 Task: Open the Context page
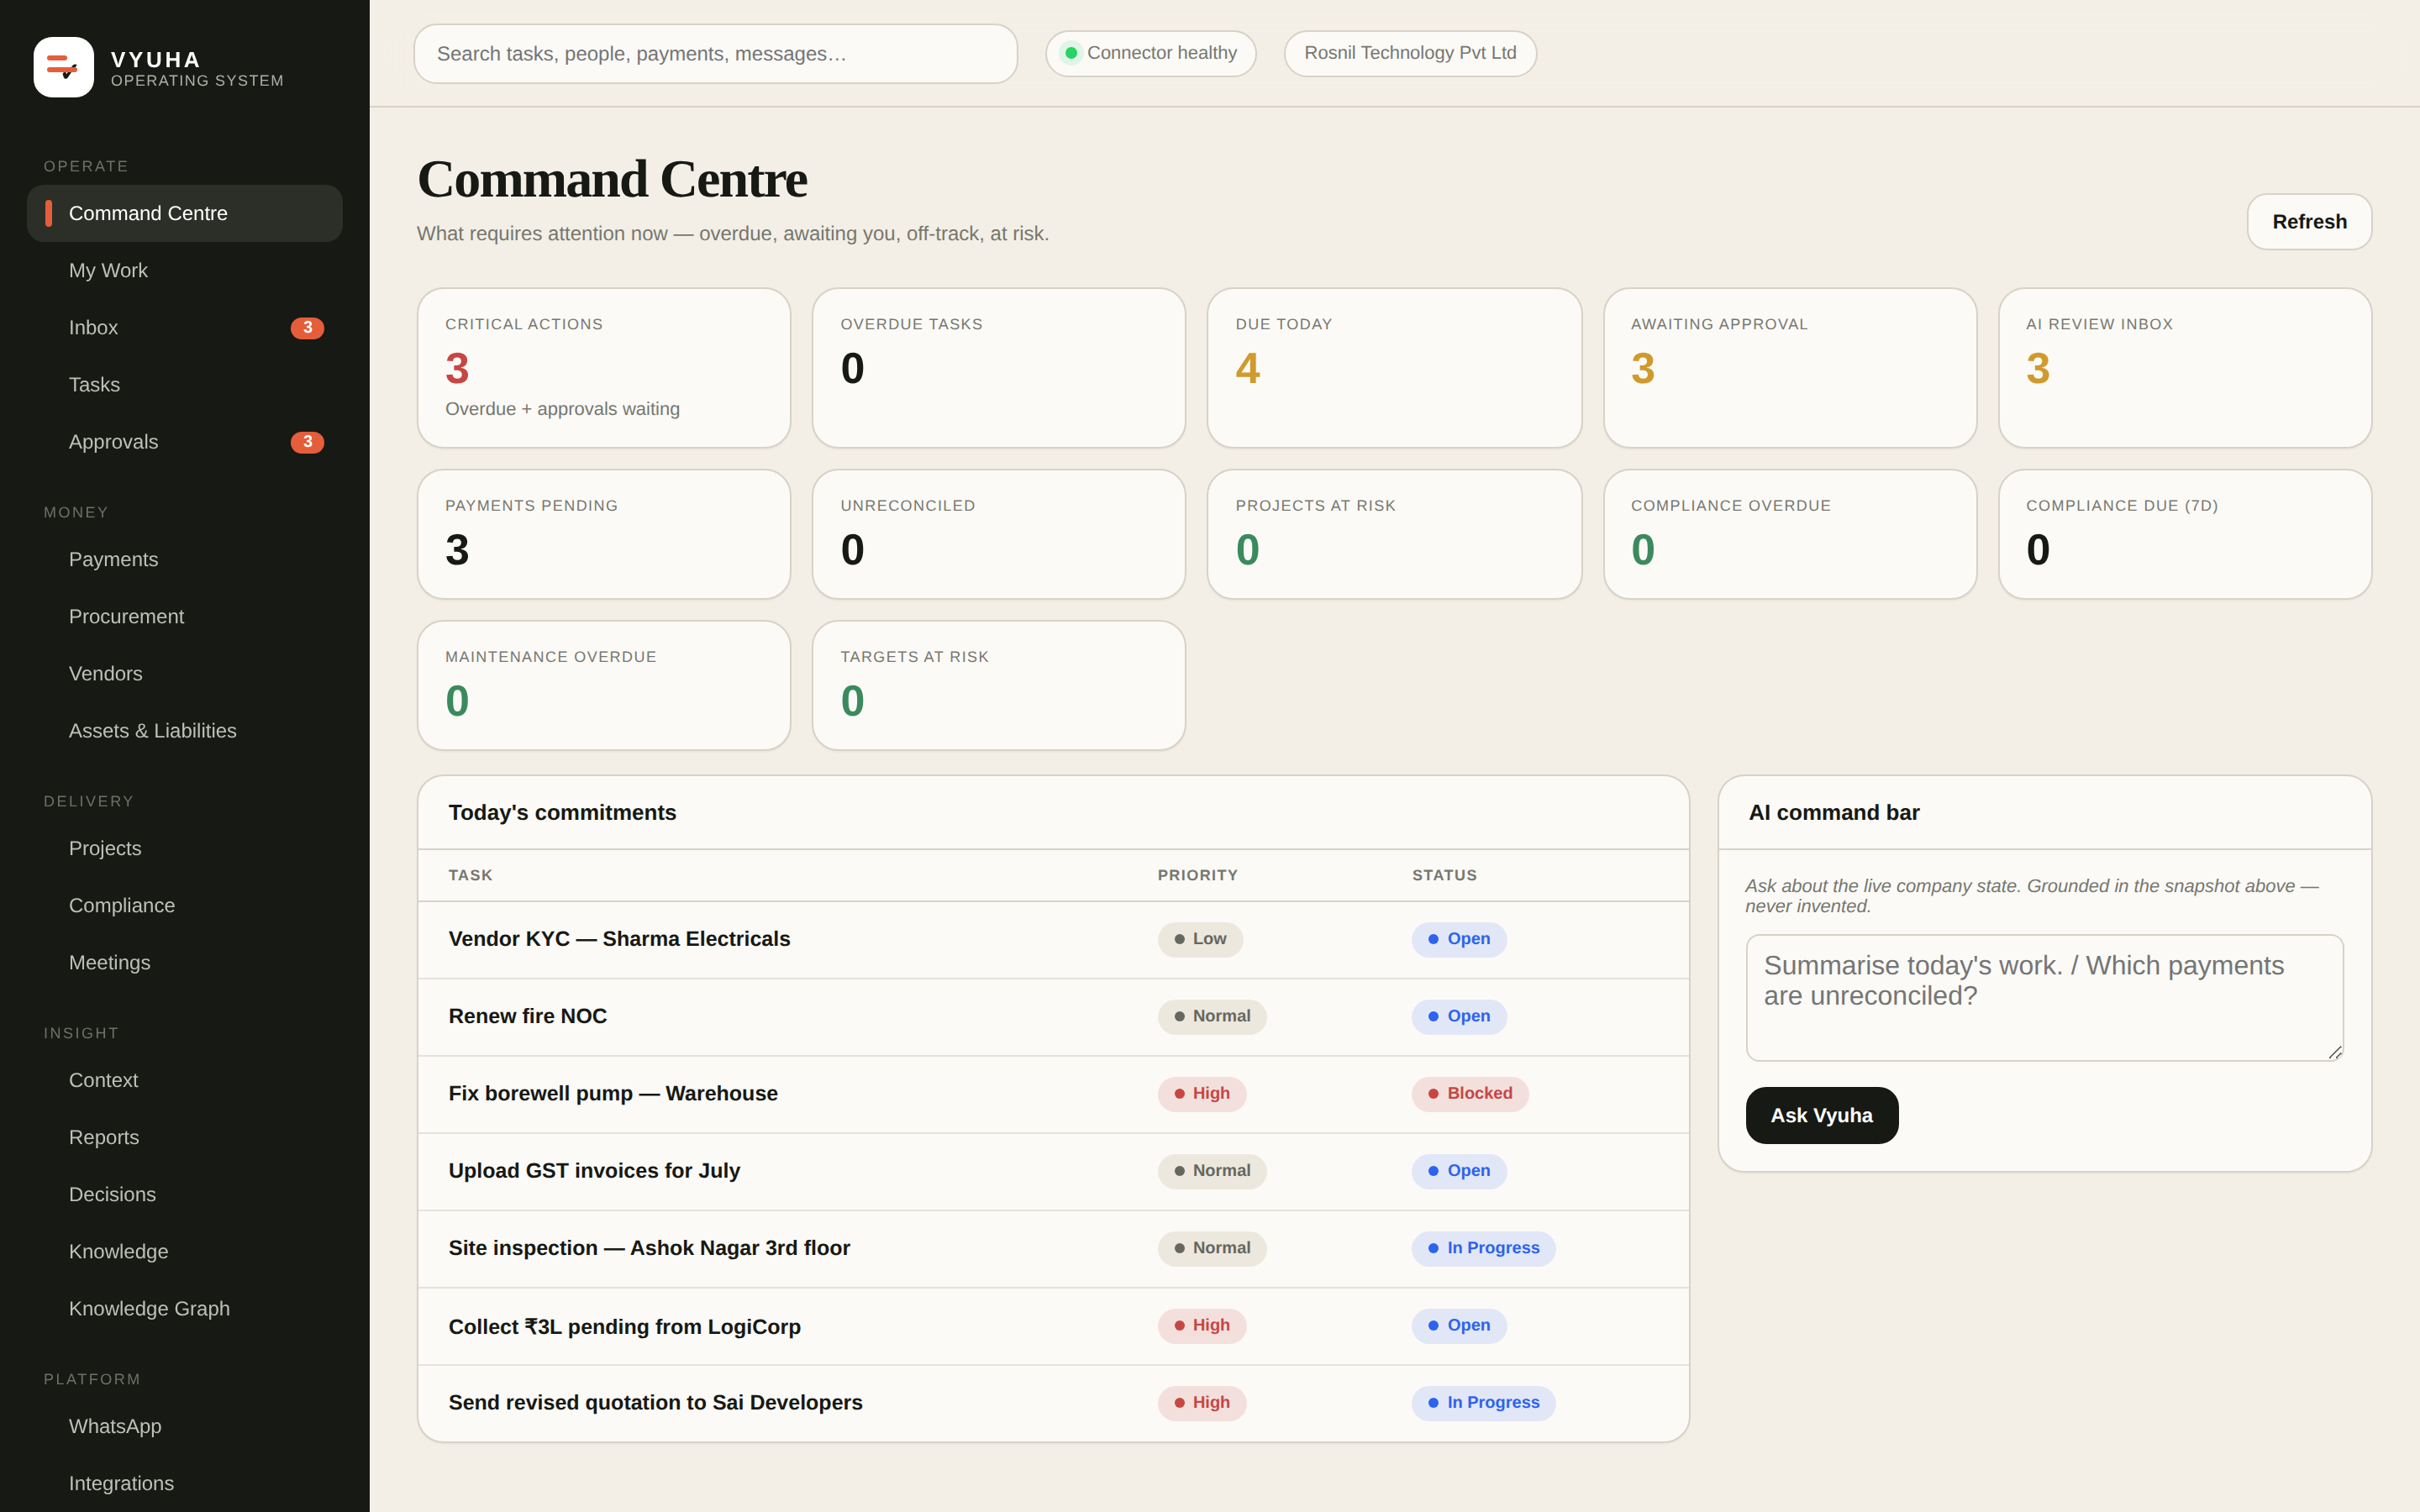pos(185,1081)
